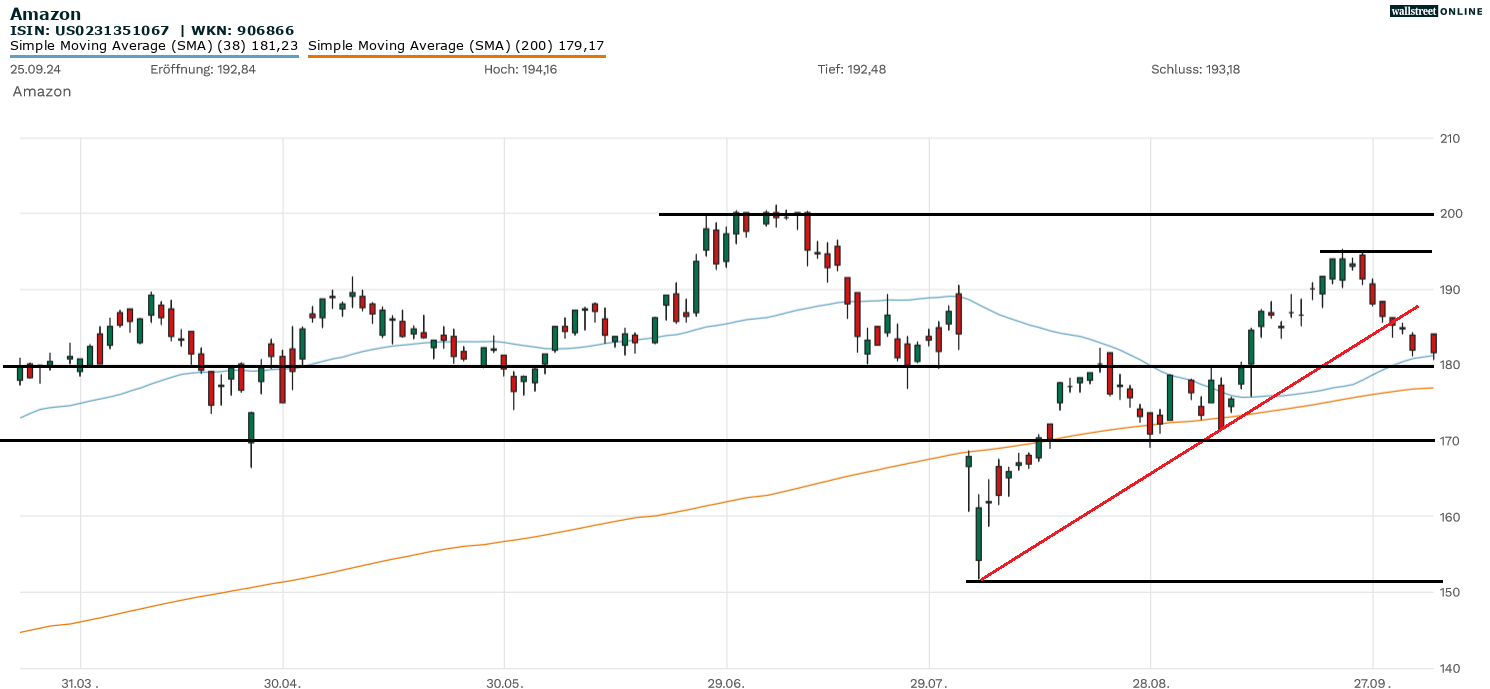This screenshot has width=1490, height=689.
Task: Click the SMA (38) 181,23 legend
Action: [154, 45]
